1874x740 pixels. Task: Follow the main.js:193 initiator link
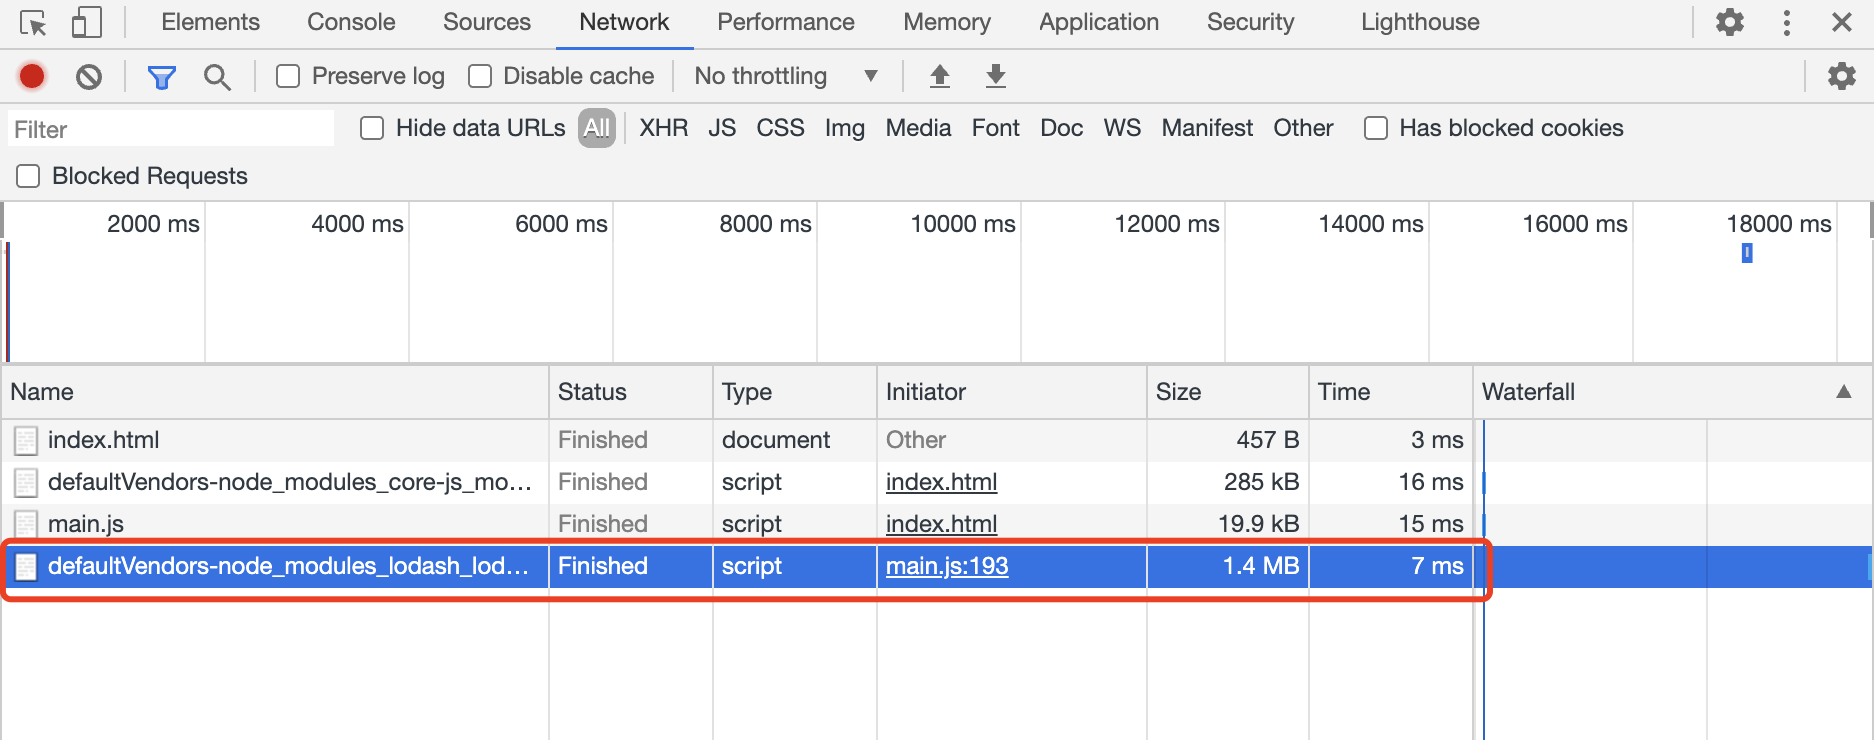tap(946, 566)
